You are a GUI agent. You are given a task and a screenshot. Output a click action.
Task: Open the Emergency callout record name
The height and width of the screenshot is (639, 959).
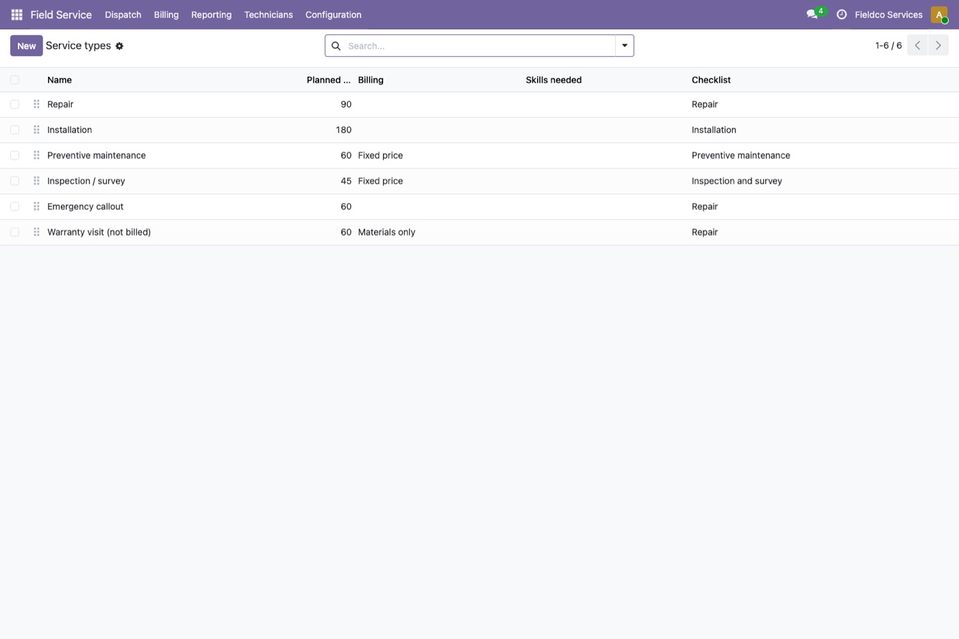tap(85, 207)
